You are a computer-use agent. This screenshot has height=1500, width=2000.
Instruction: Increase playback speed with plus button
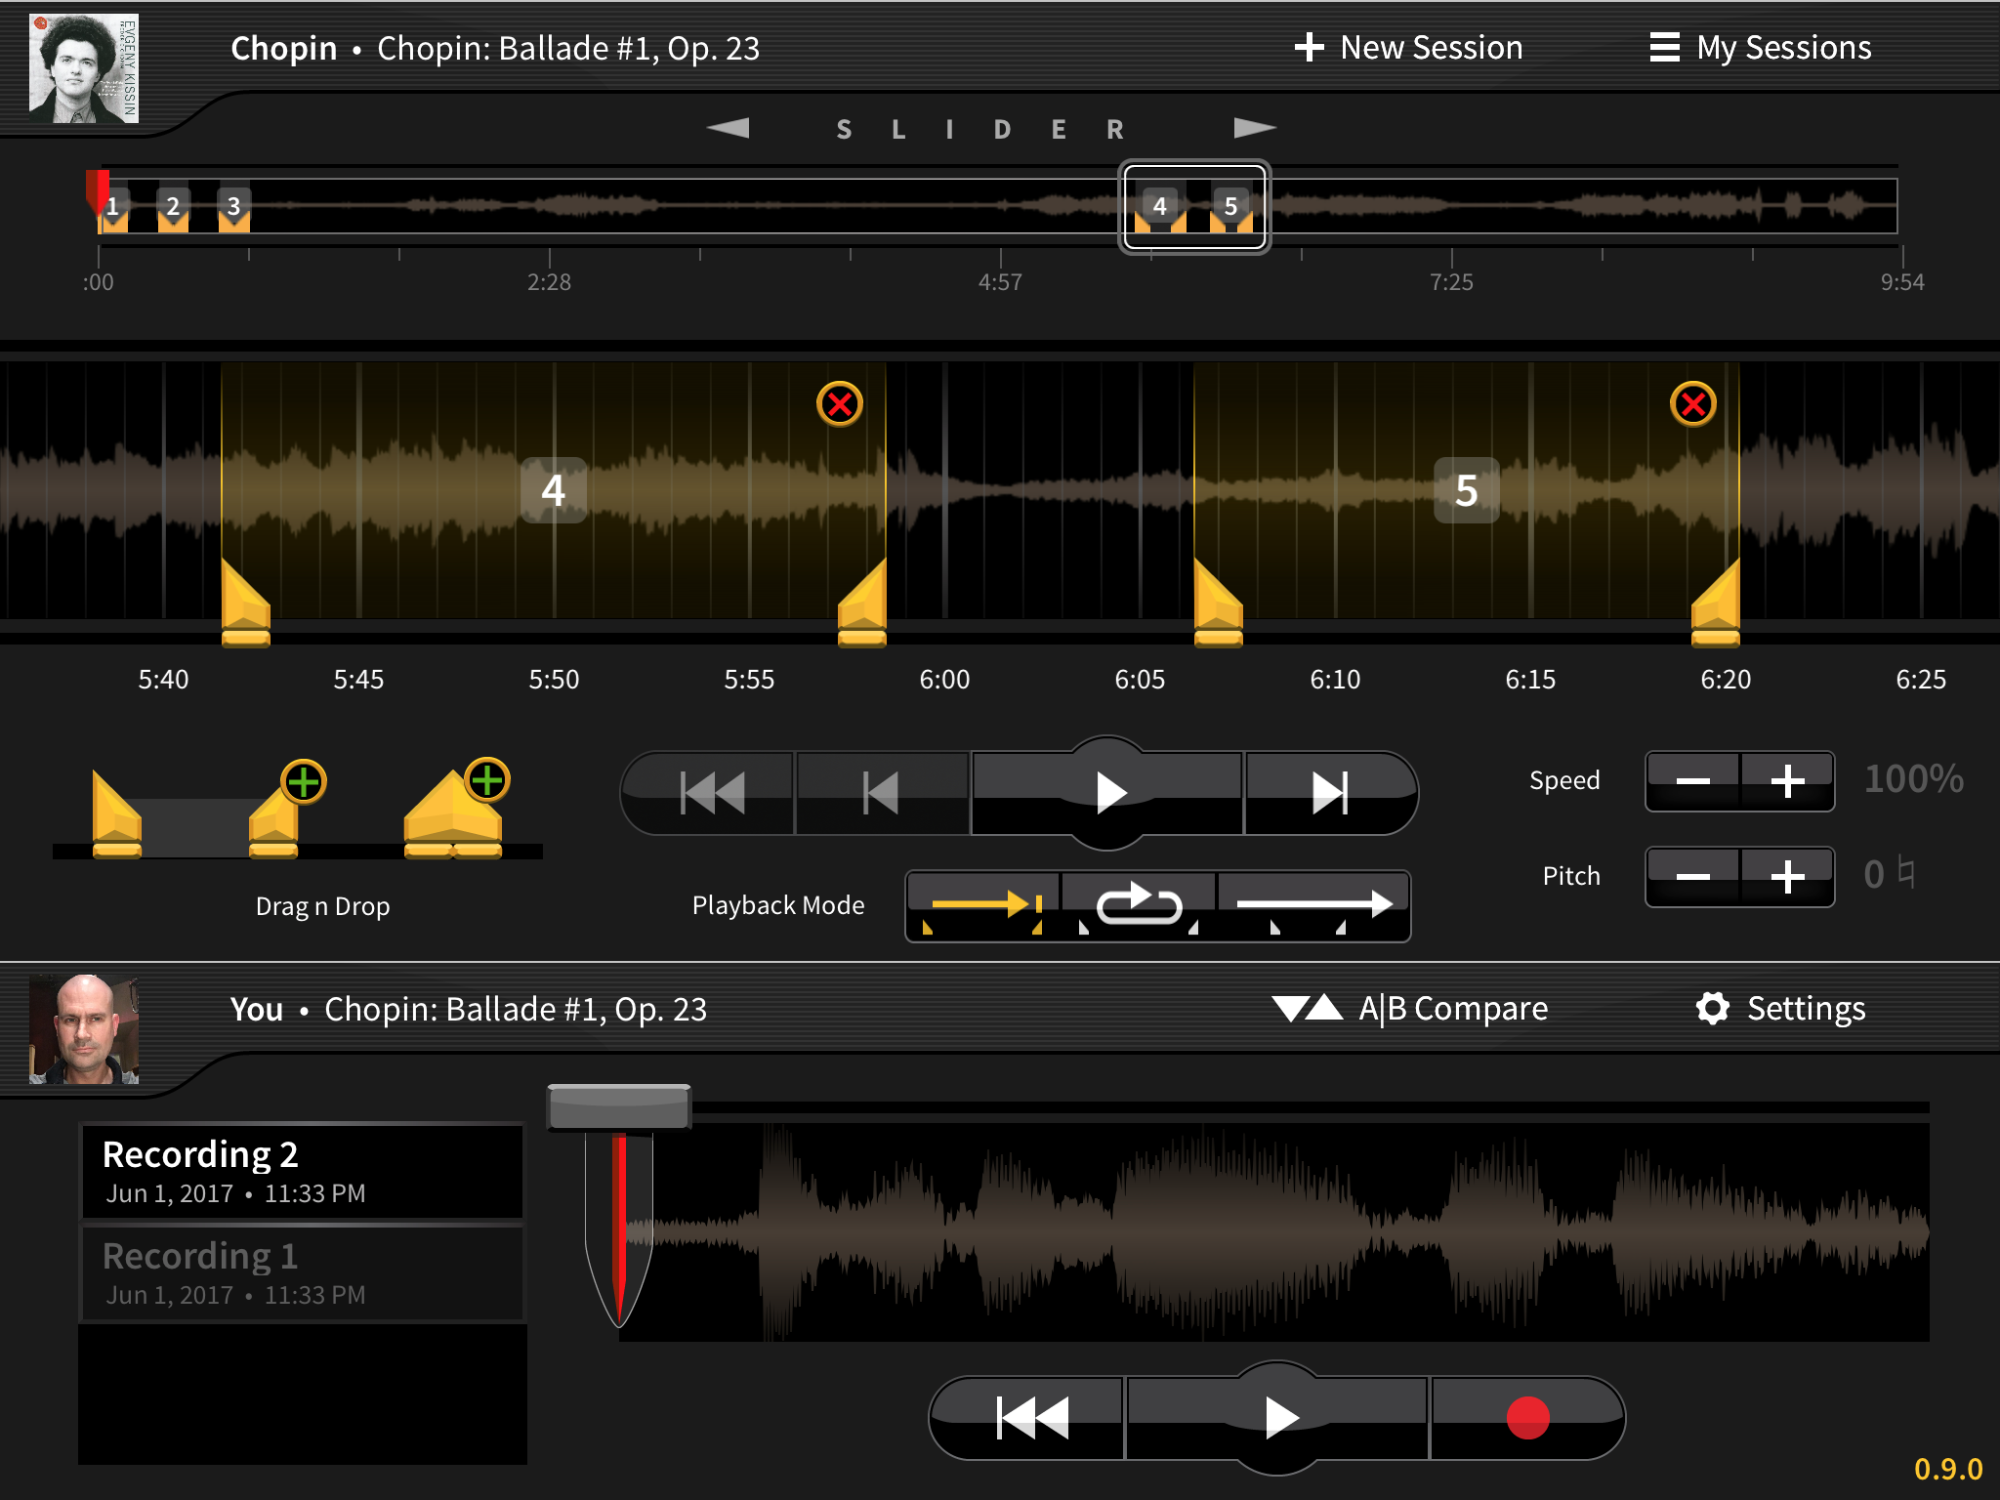click(1787, 781)
